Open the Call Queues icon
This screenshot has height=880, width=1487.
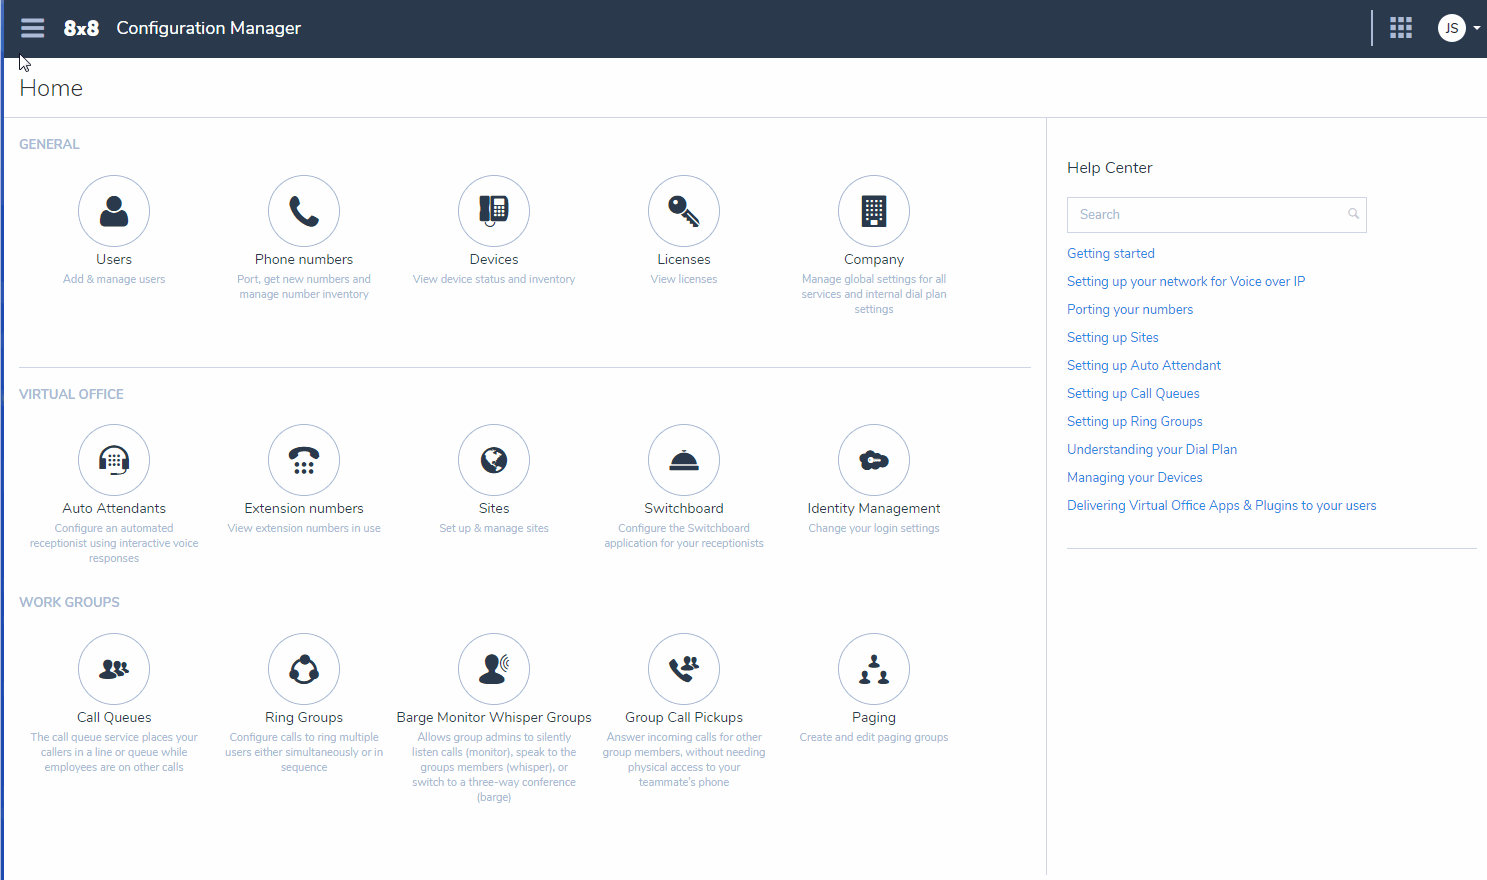pos(114,669)
